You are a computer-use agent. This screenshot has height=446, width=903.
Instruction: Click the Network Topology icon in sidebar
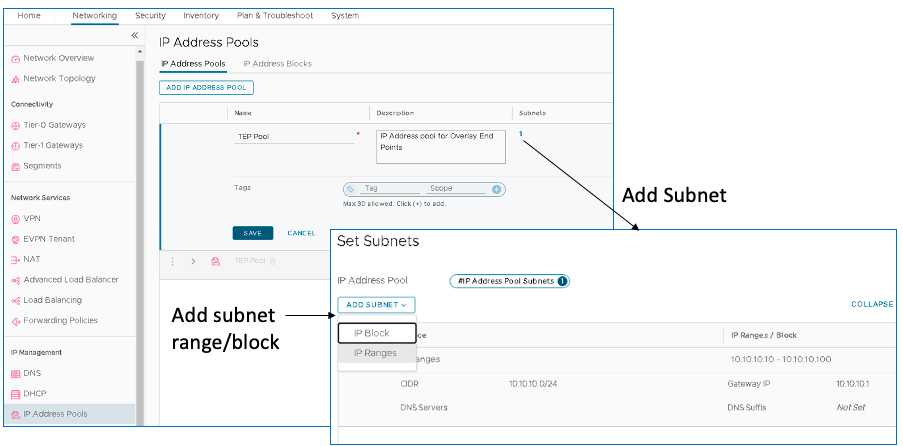pyautogui.click(x=15, y=79)
